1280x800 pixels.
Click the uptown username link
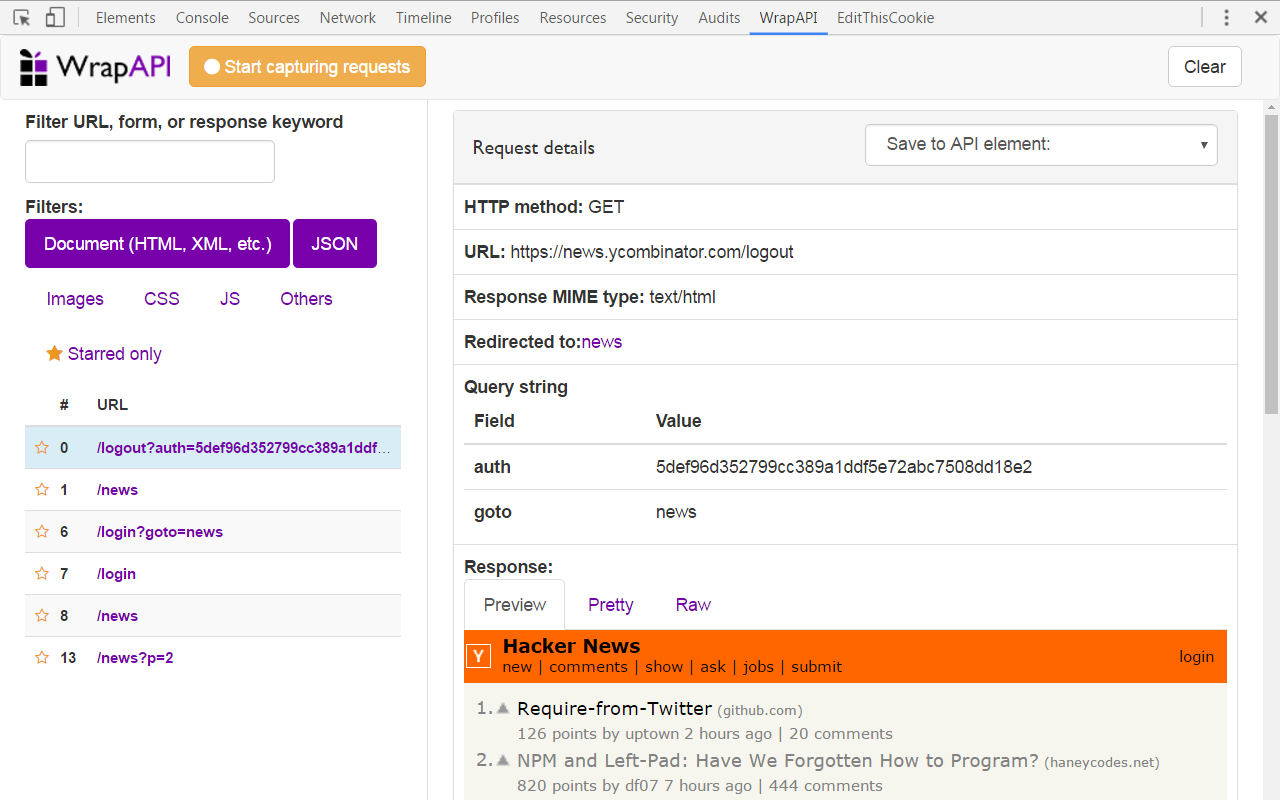pyautogui.click(x=651, y=734)
